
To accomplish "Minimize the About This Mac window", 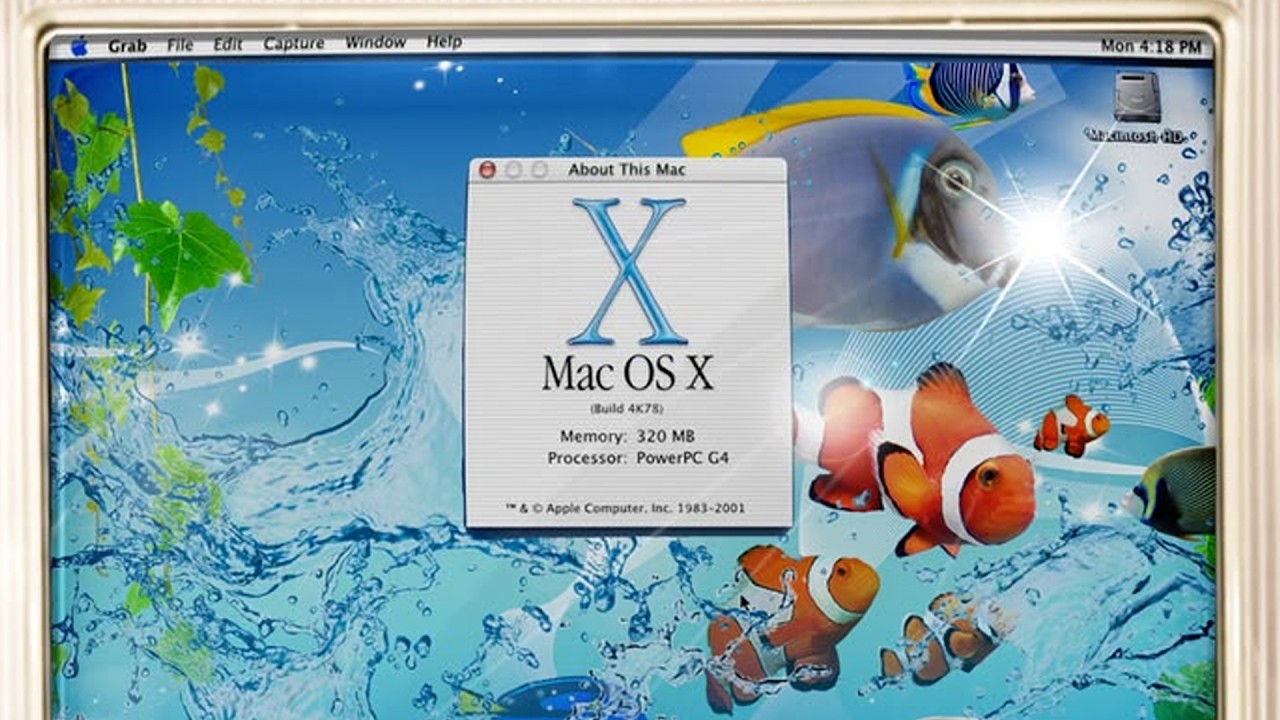I will (513, 170).
